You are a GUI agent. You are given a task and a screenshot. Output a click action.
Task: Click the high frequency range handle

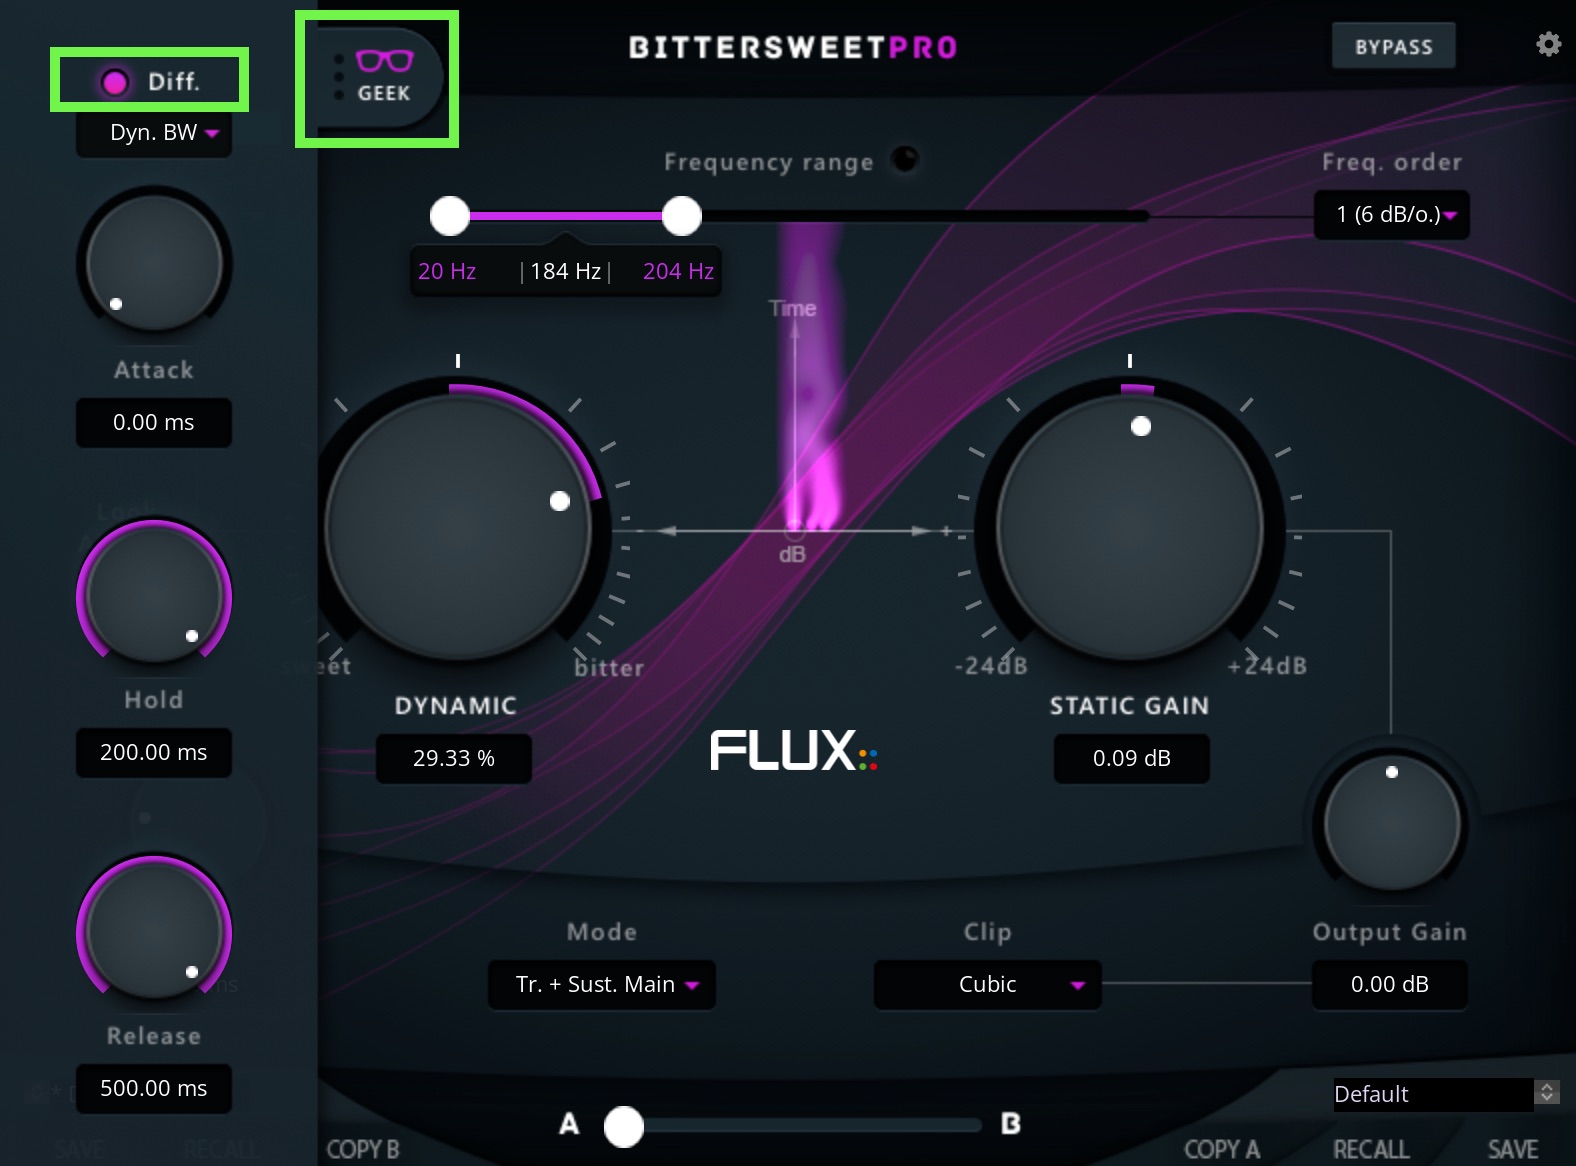[682, 215]
